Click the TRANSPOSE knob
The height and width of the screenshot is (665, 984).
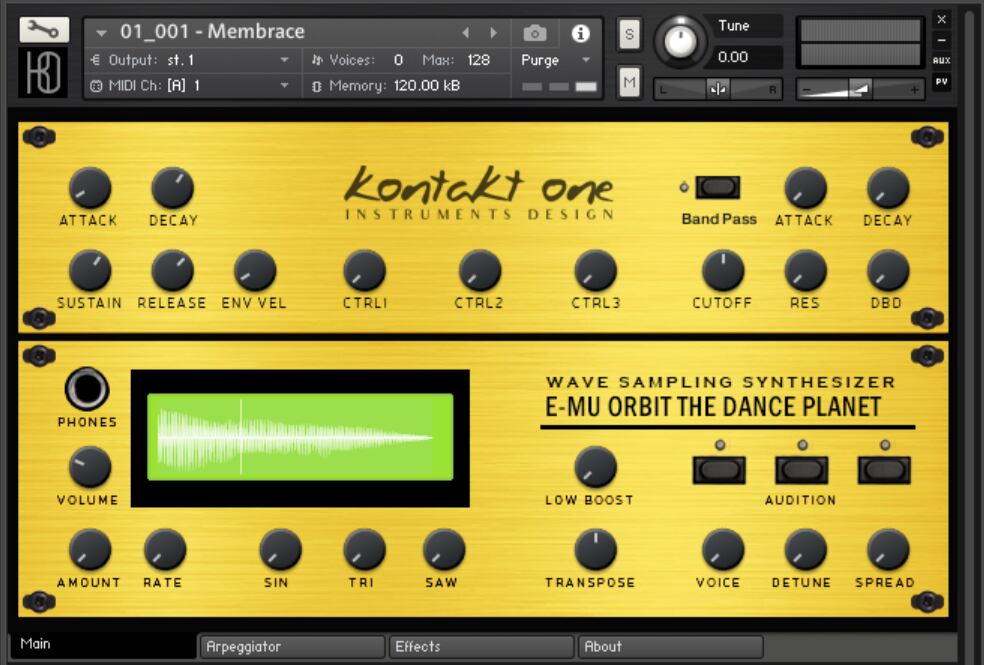[x=596, y=550]
